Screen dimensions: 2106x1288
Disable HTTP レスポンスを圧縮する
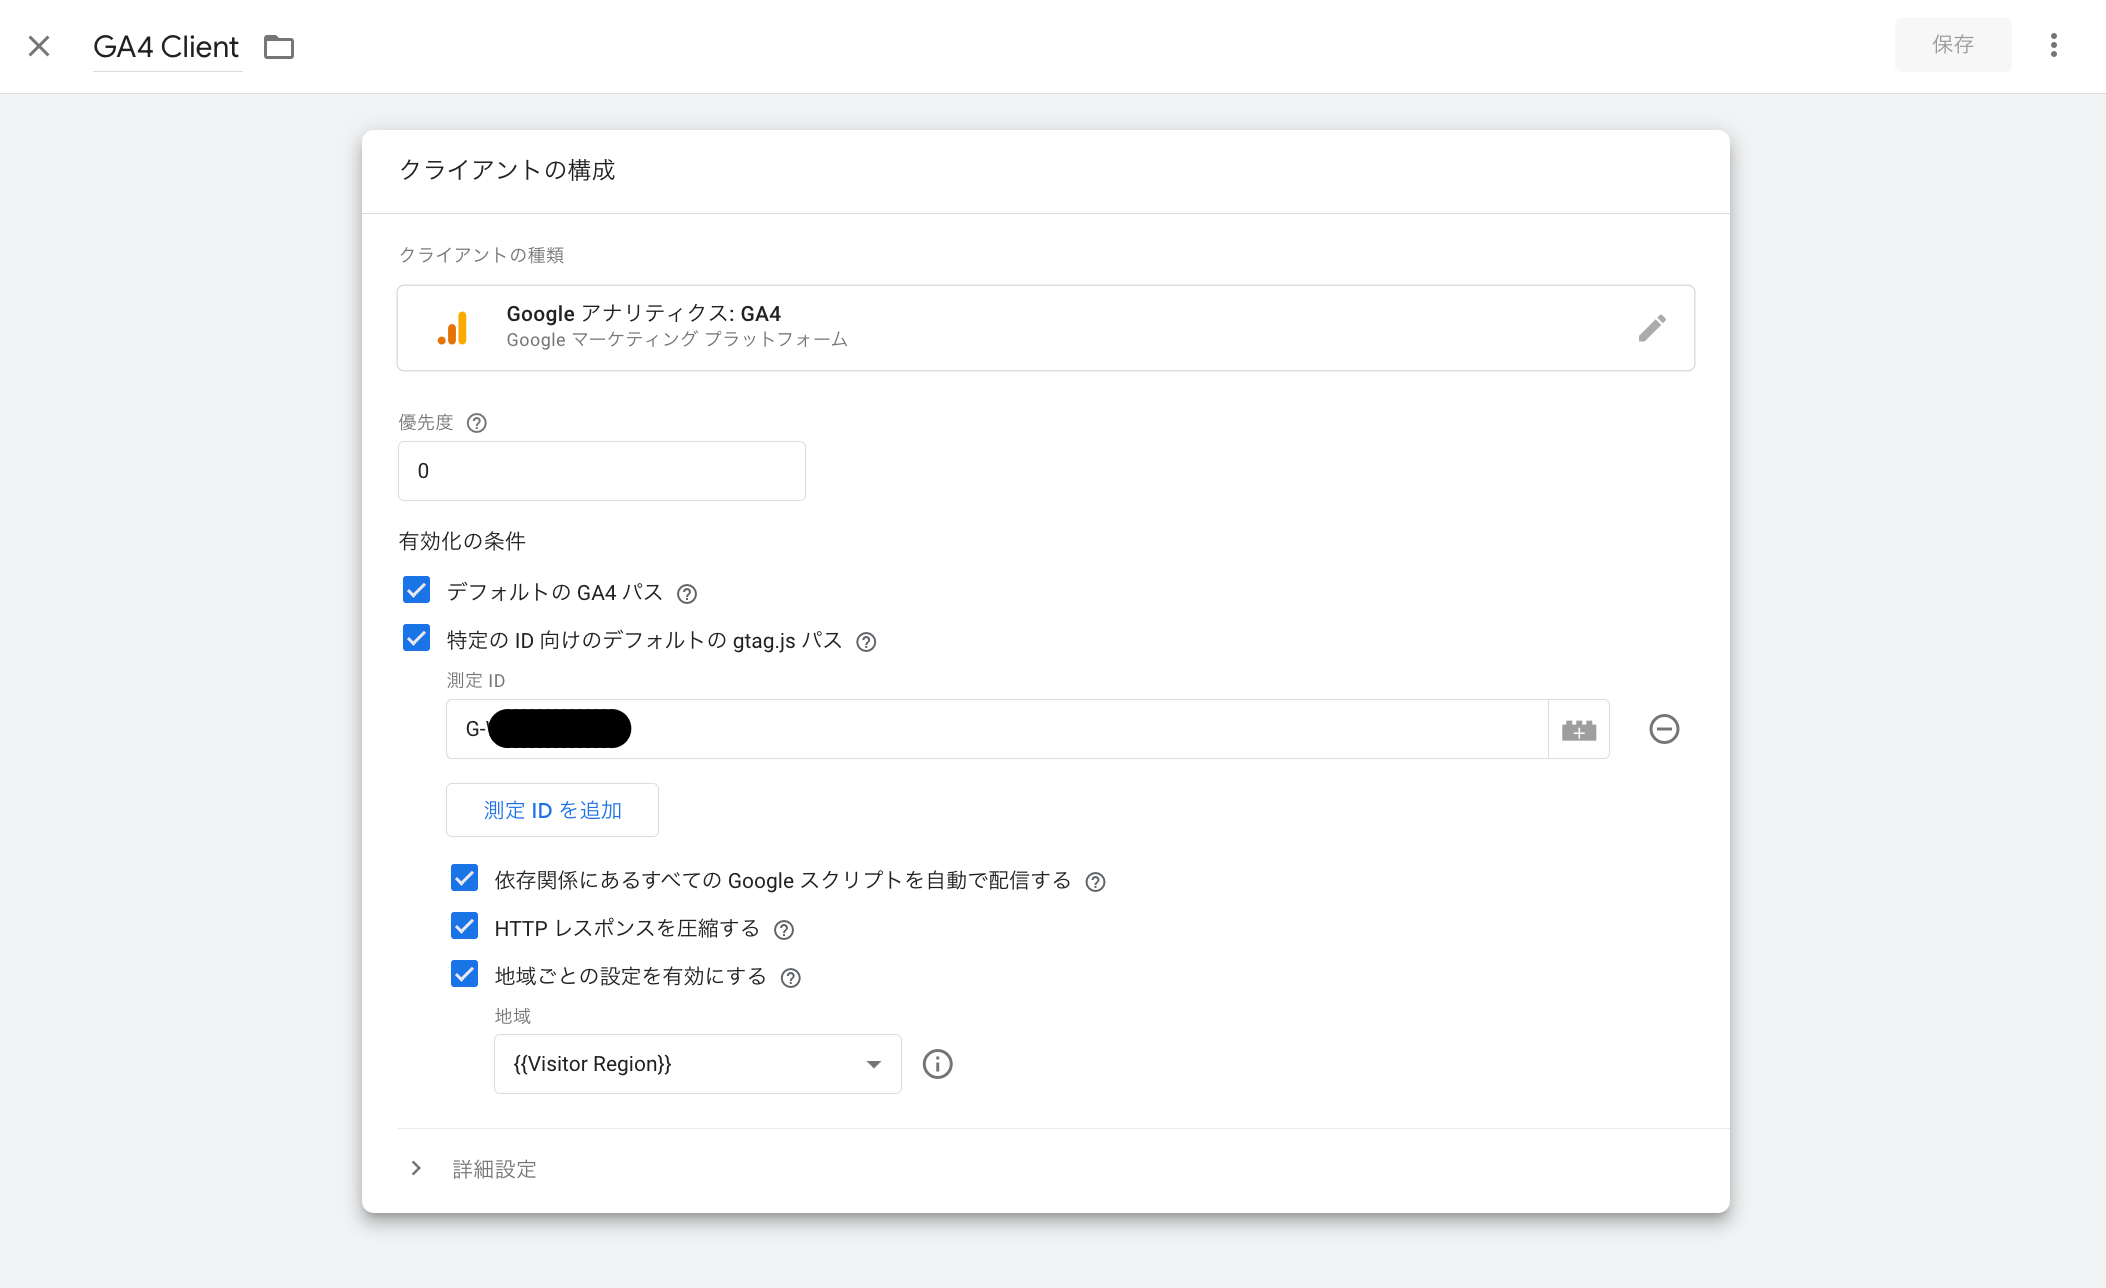pos(464,926)
